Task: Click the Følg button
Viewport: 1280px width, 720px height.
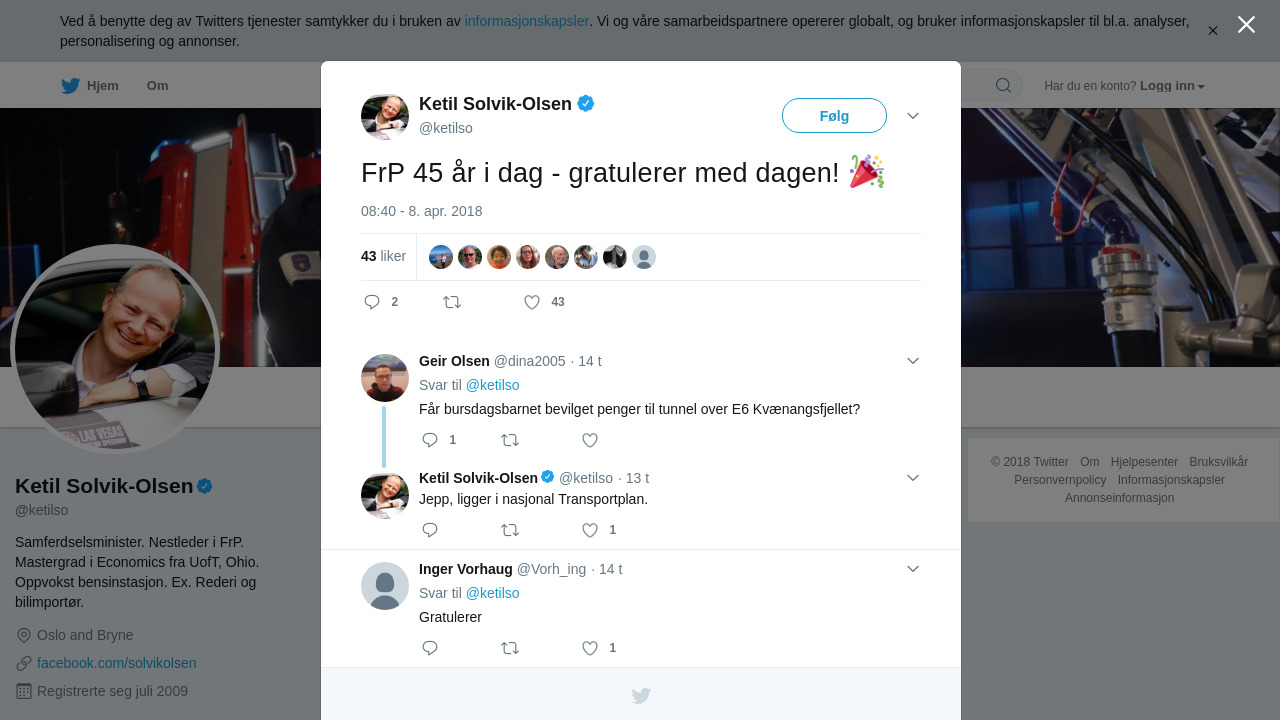Action: [x=834, y=116]
